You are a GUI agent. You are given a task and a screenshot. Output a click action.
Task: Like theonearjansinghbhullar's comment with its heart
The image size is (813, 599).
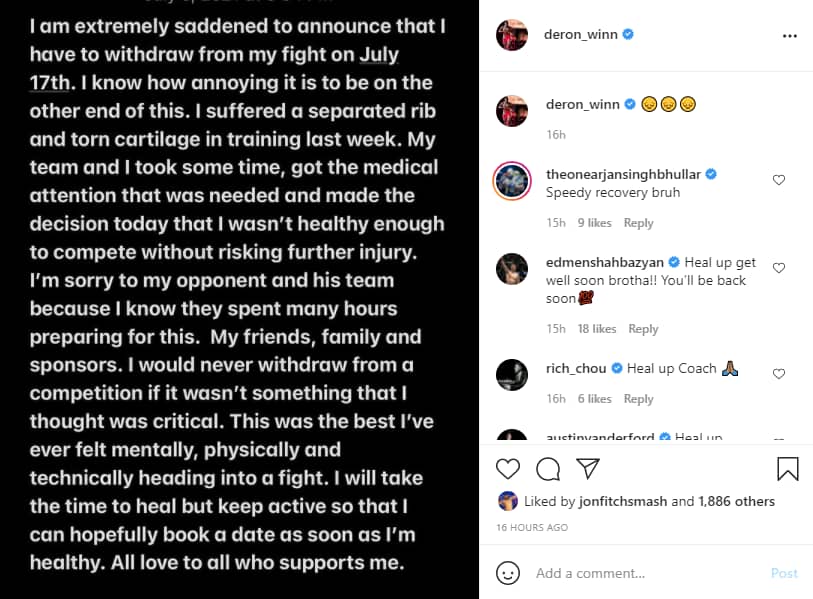point(779,180)
